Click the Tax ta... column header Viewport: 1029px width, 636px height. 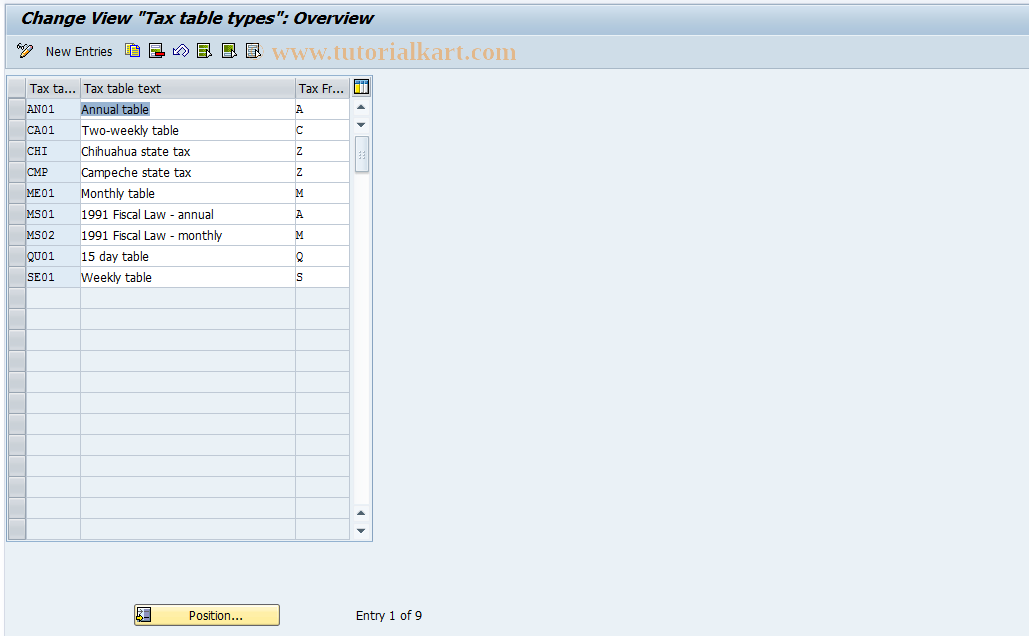52,88
